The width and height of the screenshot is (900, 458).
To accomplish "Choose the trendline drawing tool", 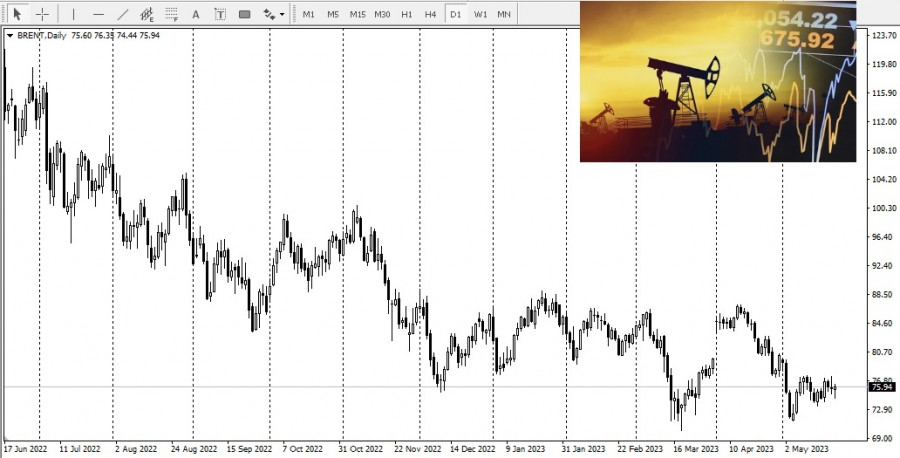I will 122,14.
